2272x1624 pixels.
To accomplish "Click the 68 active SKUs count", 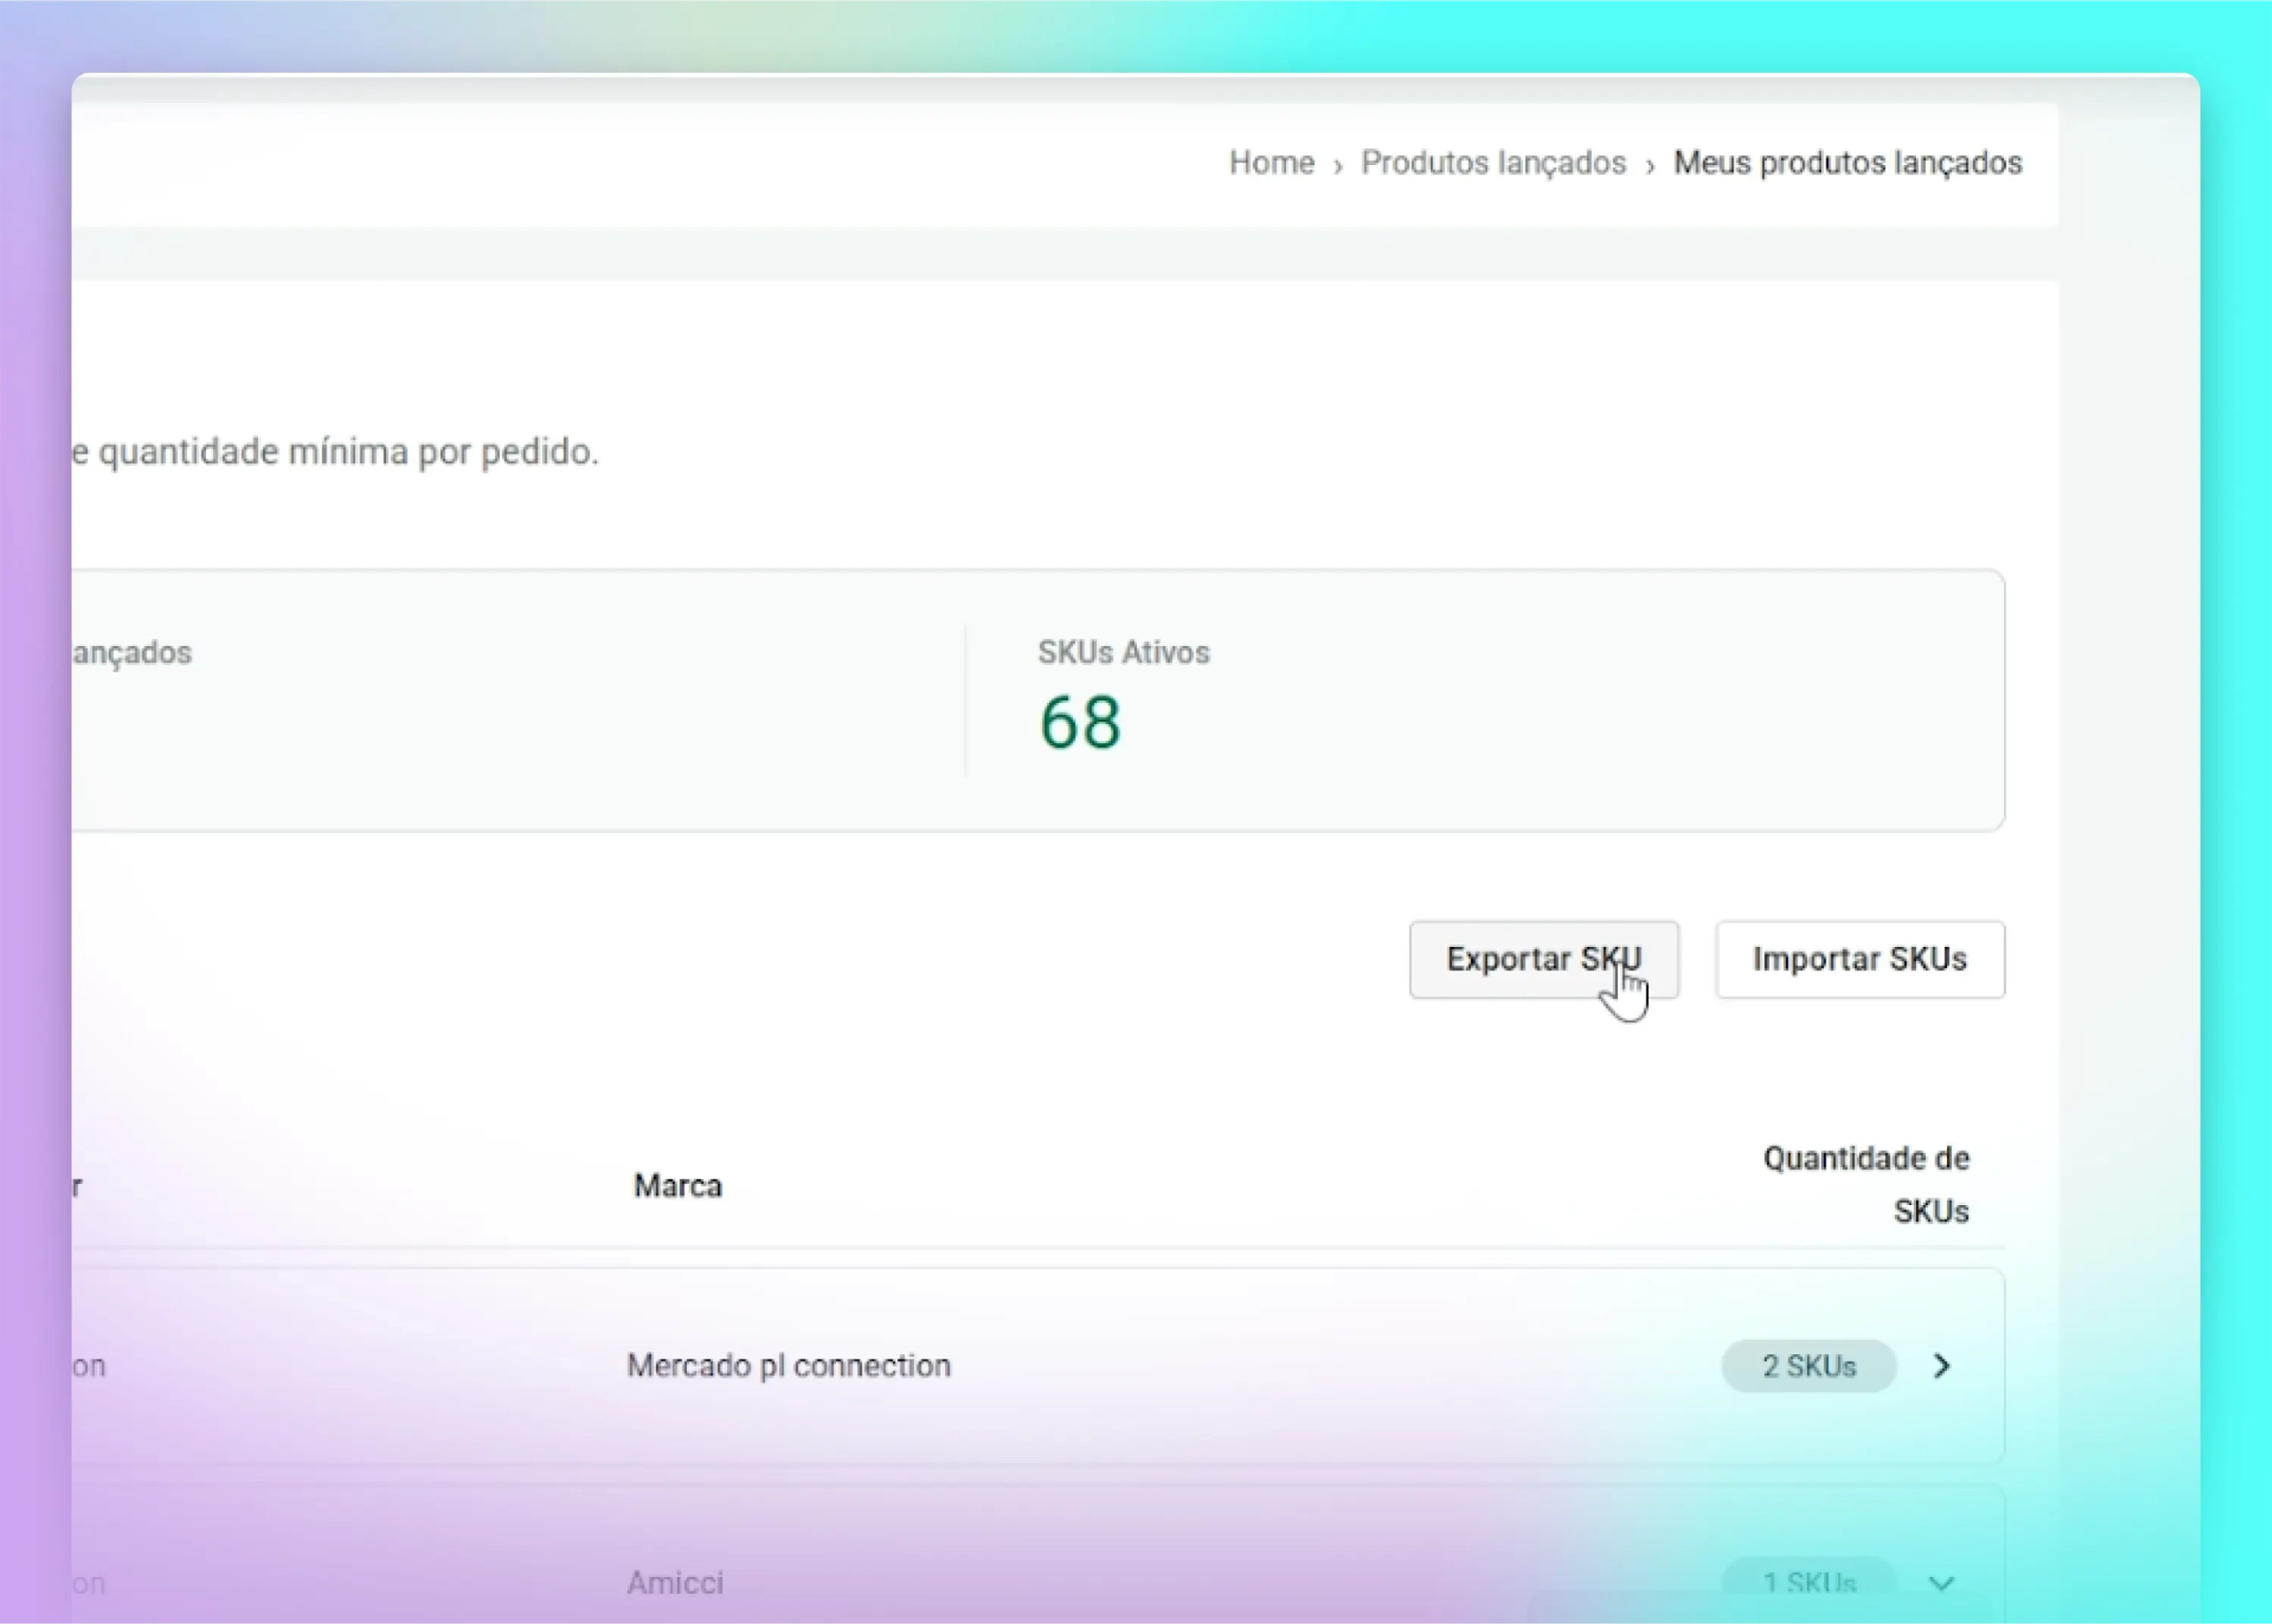I will coord(1080,723).
